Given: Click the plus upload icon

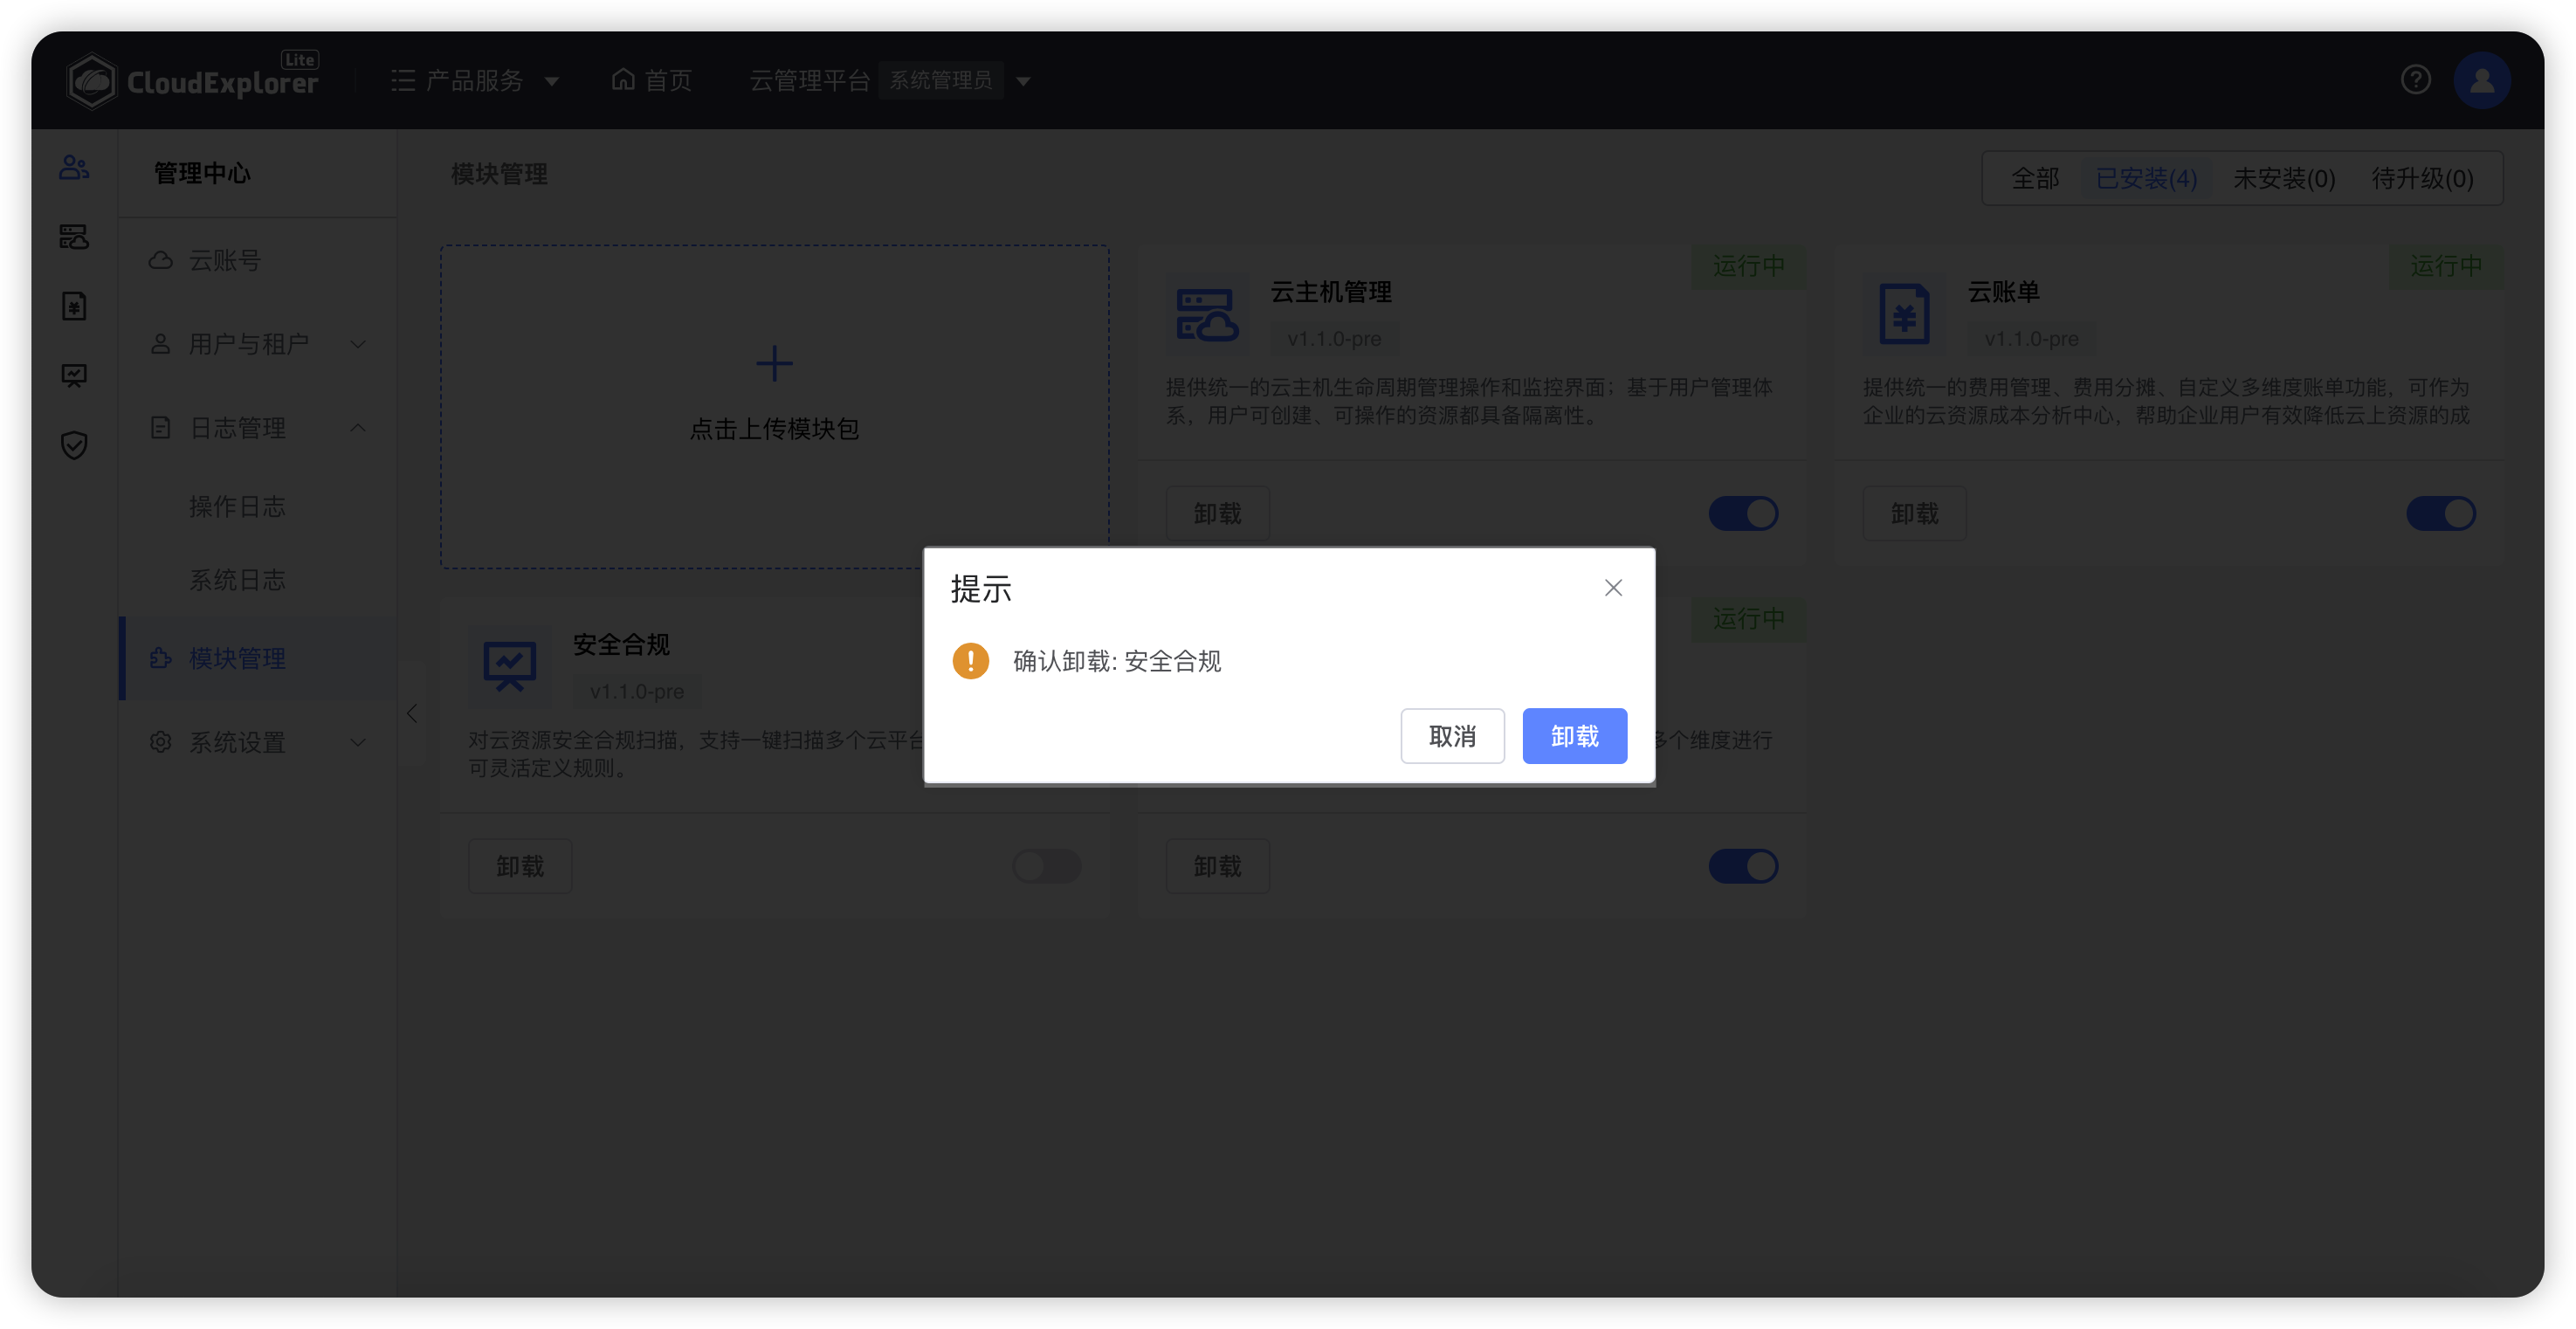Looking at the screenshot, I should 774,363.
